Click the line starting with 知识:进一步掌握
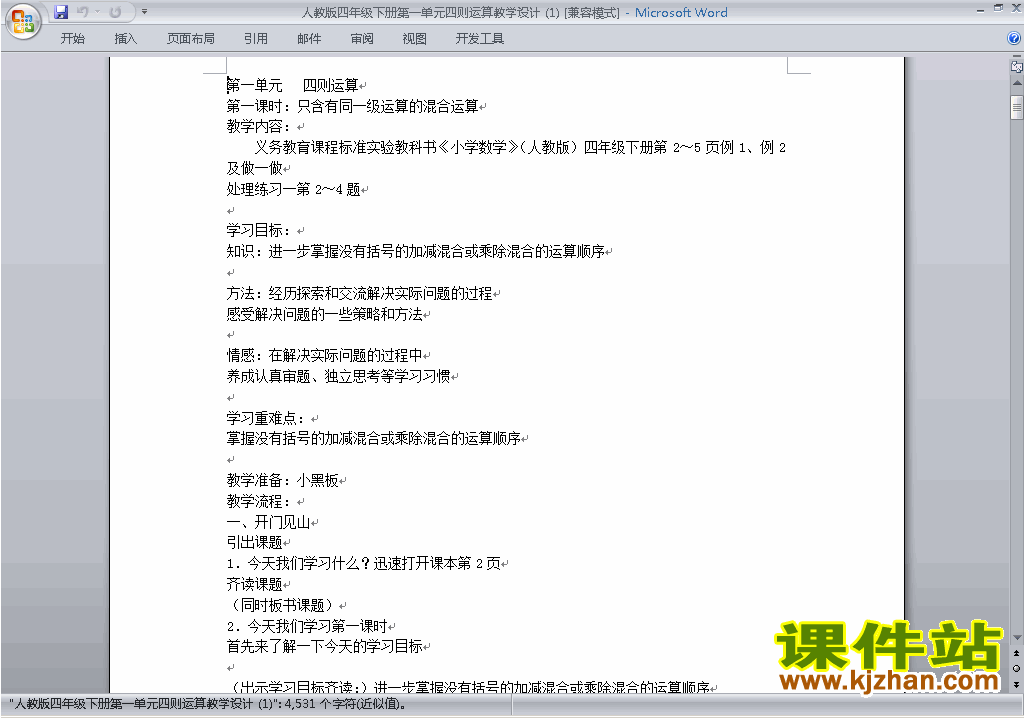Viewport: 1024px width, 718px height. pos(415,252)
